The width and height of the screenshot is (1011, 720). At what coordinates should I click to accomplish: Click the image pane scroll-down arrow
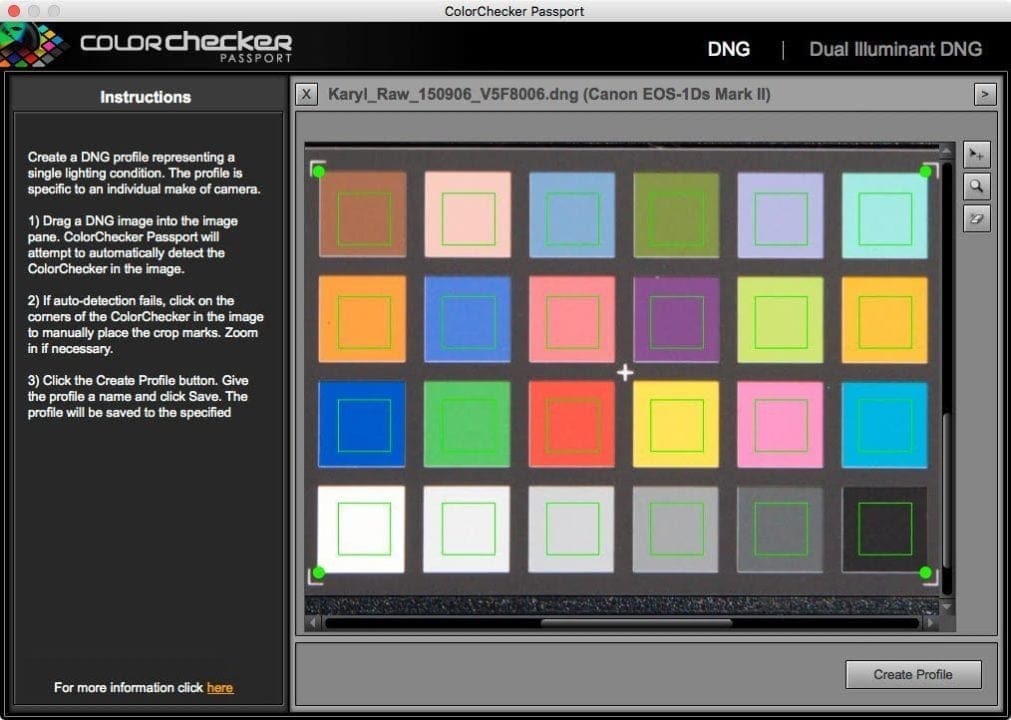tap(946, 607)
